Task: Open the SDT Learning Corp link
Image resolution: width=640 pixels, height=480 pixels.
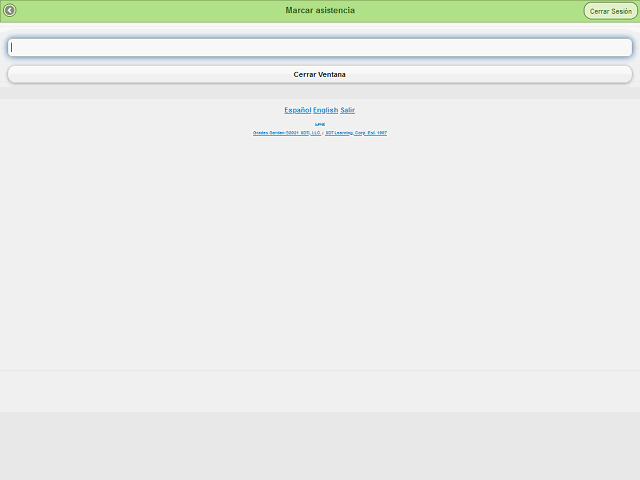Action: click(356, 133)
